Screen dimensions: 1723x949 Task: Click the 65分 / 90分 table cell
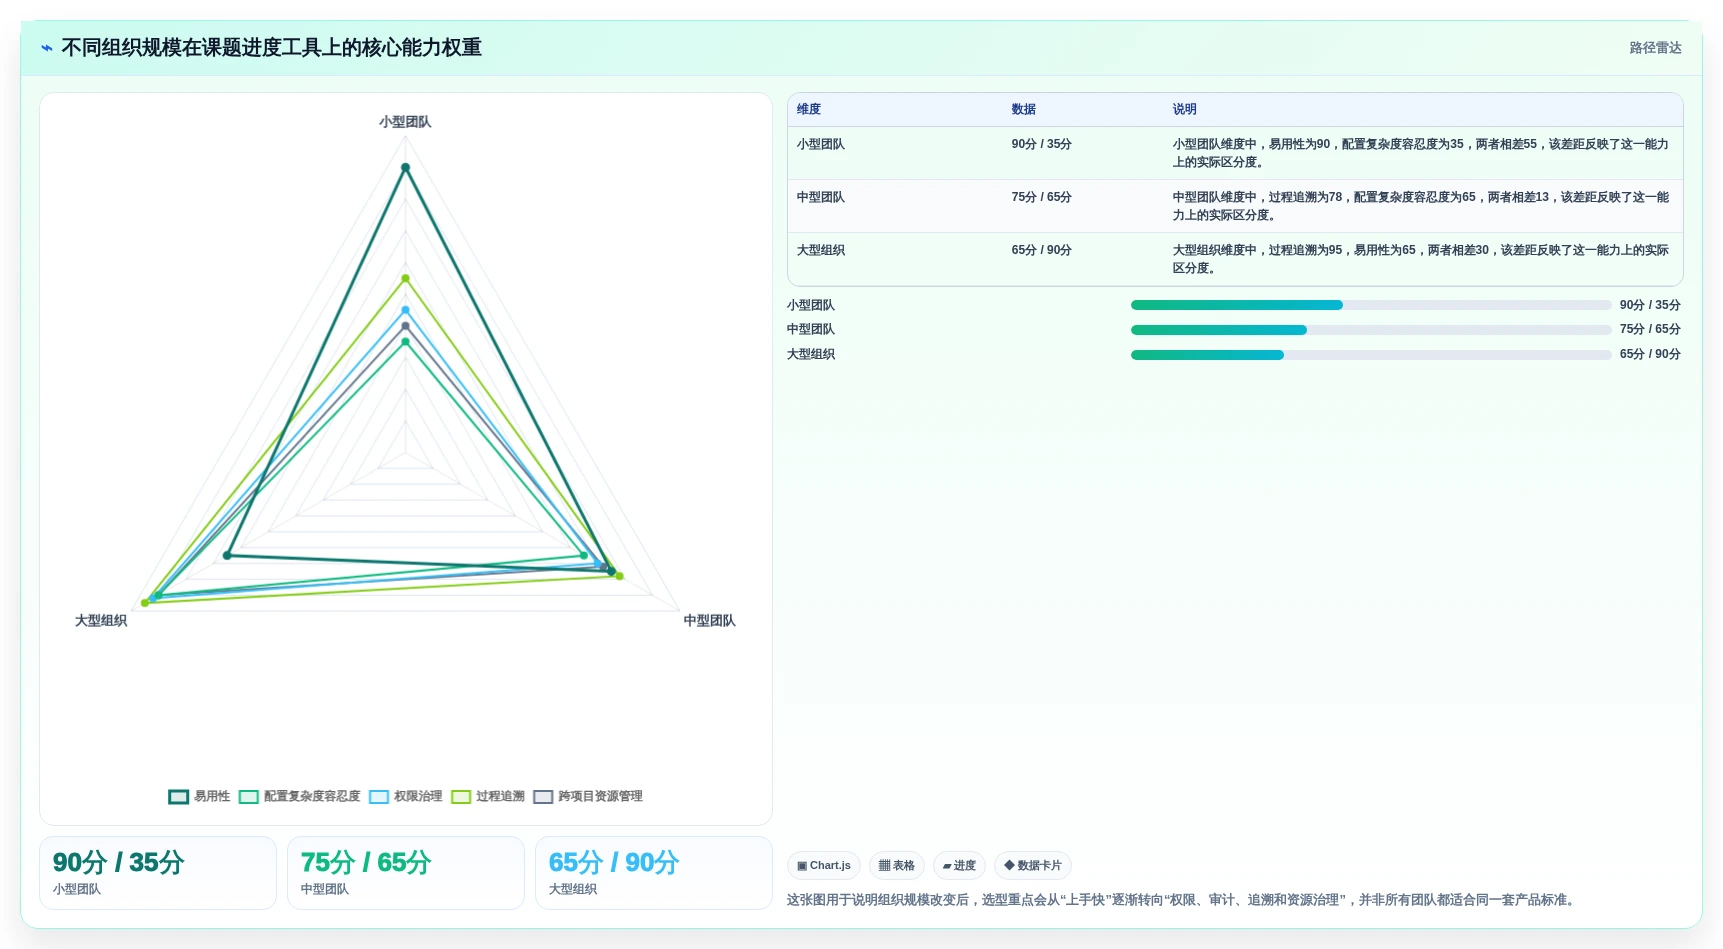(x=1041, y=250)
